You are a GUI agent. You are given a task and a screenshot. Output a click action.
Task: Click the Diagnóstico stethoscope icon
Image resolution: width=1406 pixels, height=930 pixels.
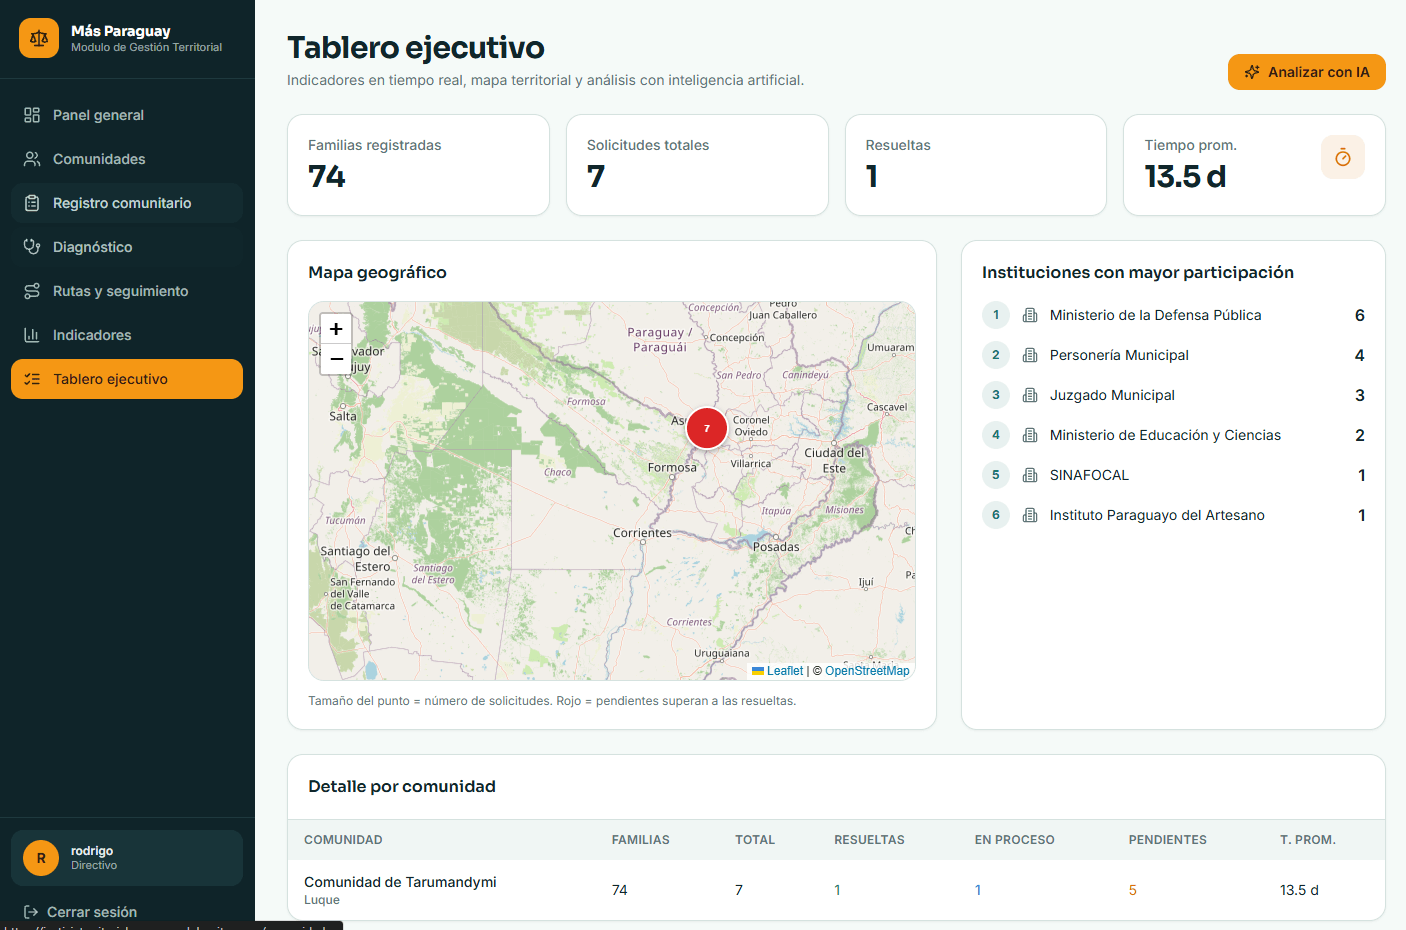pyautogui.click(x=32, y=247)
